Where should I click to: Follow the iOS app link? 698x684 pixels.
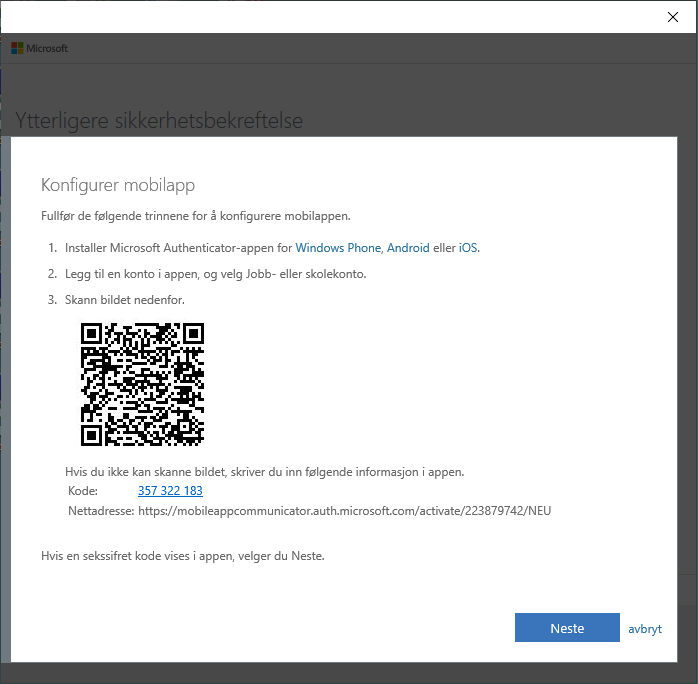point(468,247)
